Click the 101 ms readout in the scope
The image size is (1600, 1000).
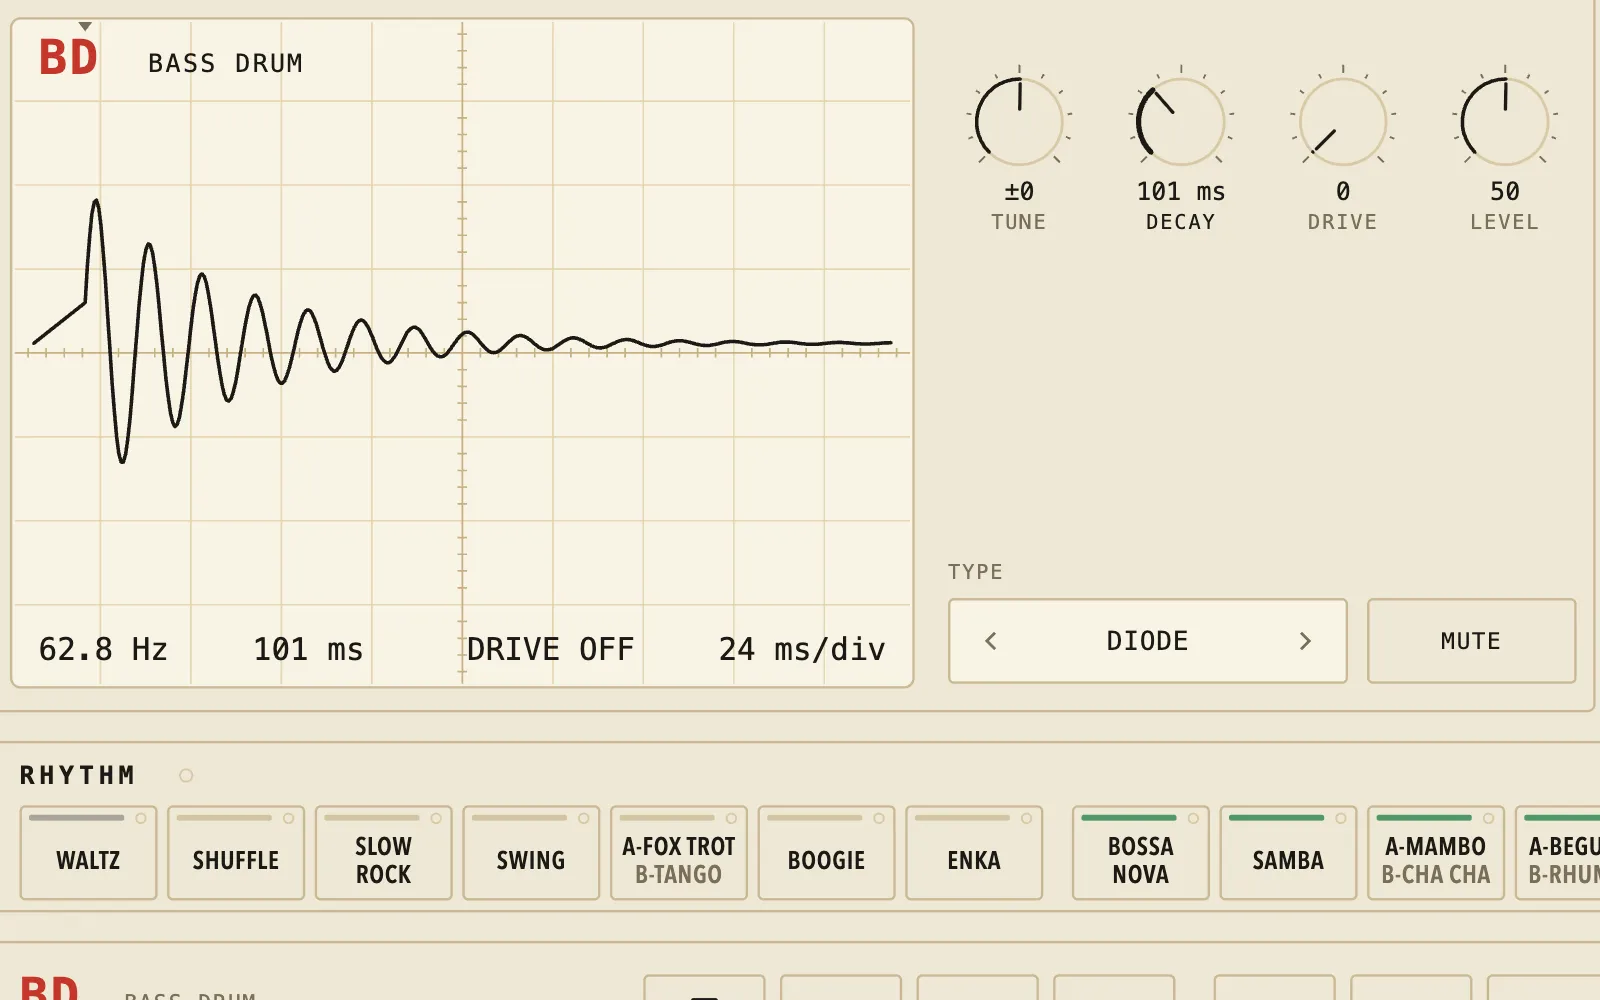coord(308,649)
